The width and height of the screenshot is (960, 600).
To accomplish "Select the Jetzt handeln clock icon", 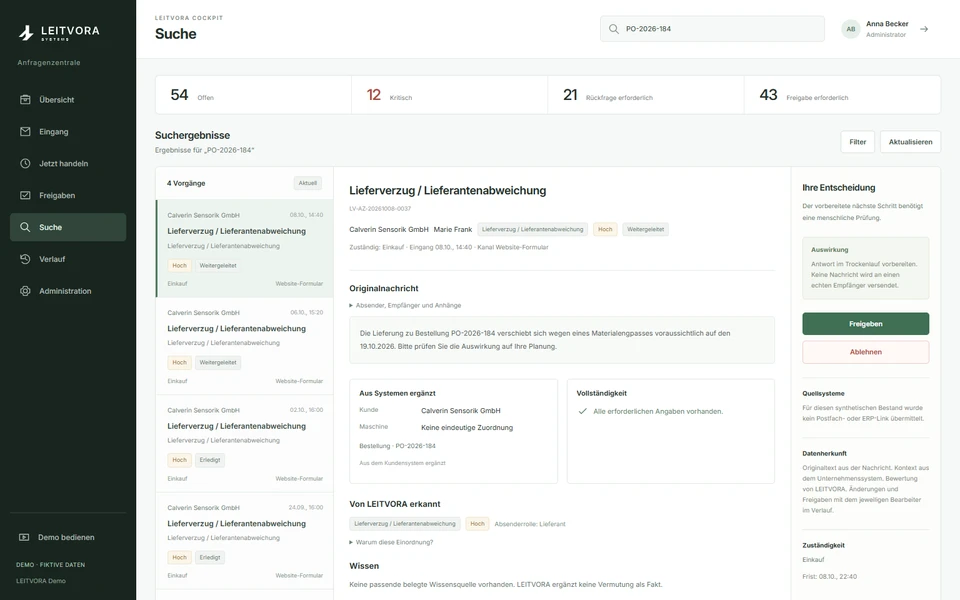I will [25, 163].
